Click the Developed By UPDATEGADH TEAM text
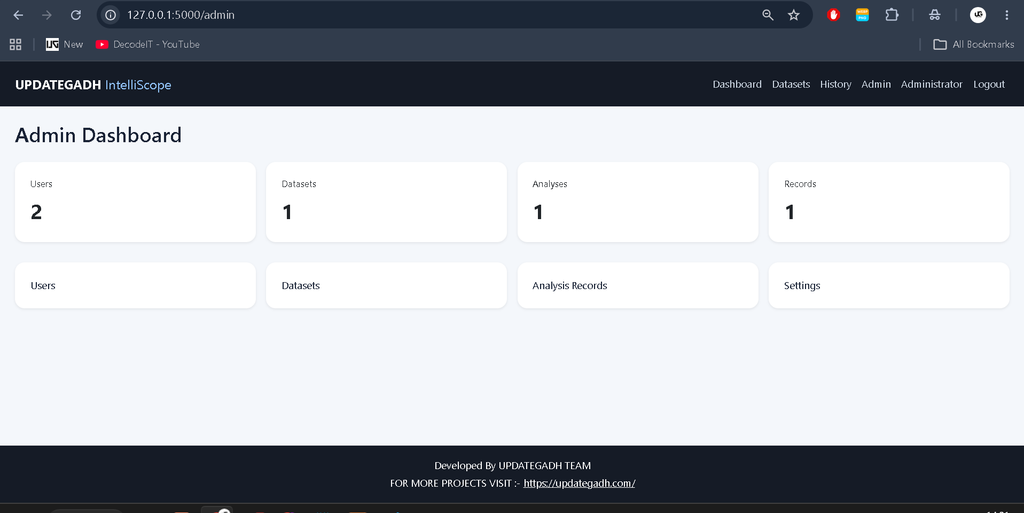 (513, 465)
